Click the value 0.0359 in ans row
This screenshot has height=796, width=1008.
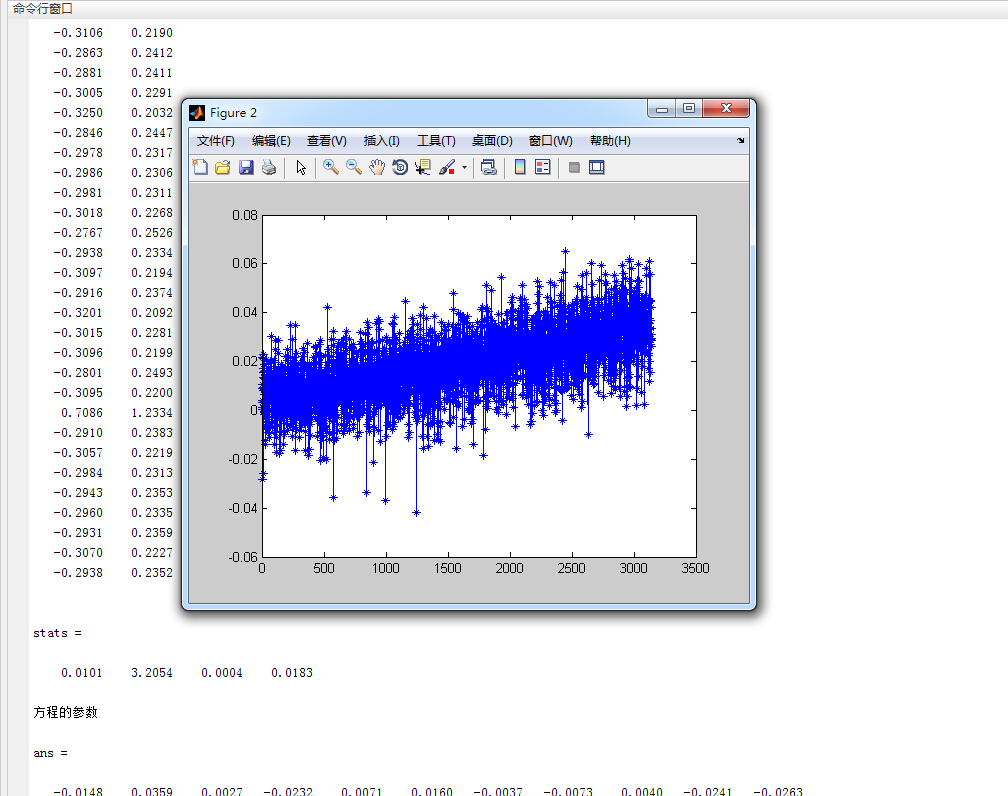[152, 791]
